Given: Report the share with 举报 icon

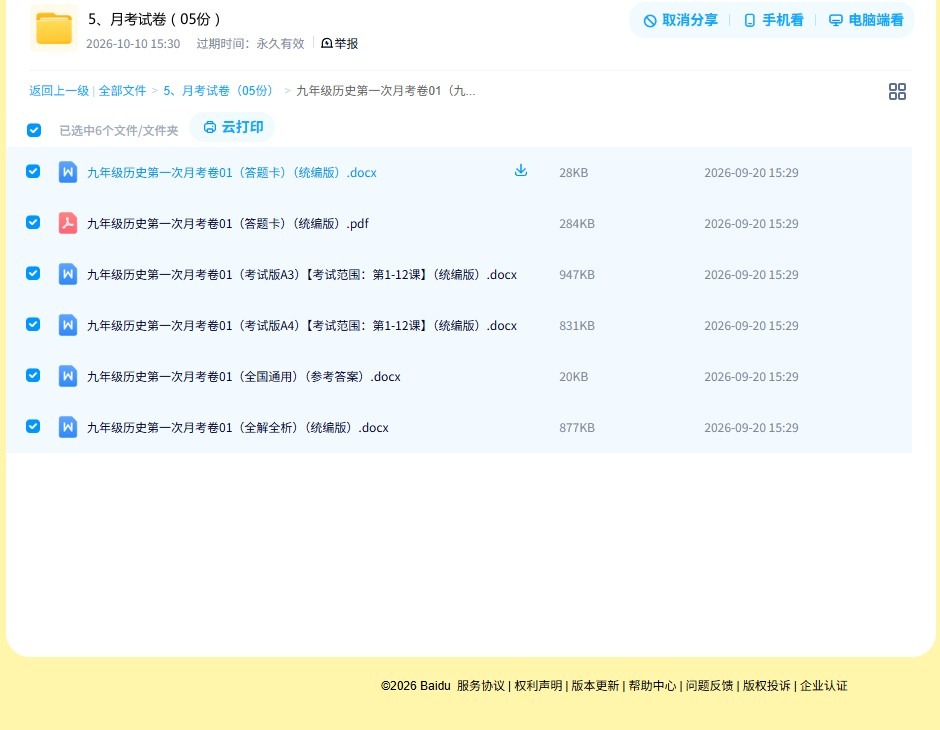Looking at the screenshot, I should tap(339, 43).
